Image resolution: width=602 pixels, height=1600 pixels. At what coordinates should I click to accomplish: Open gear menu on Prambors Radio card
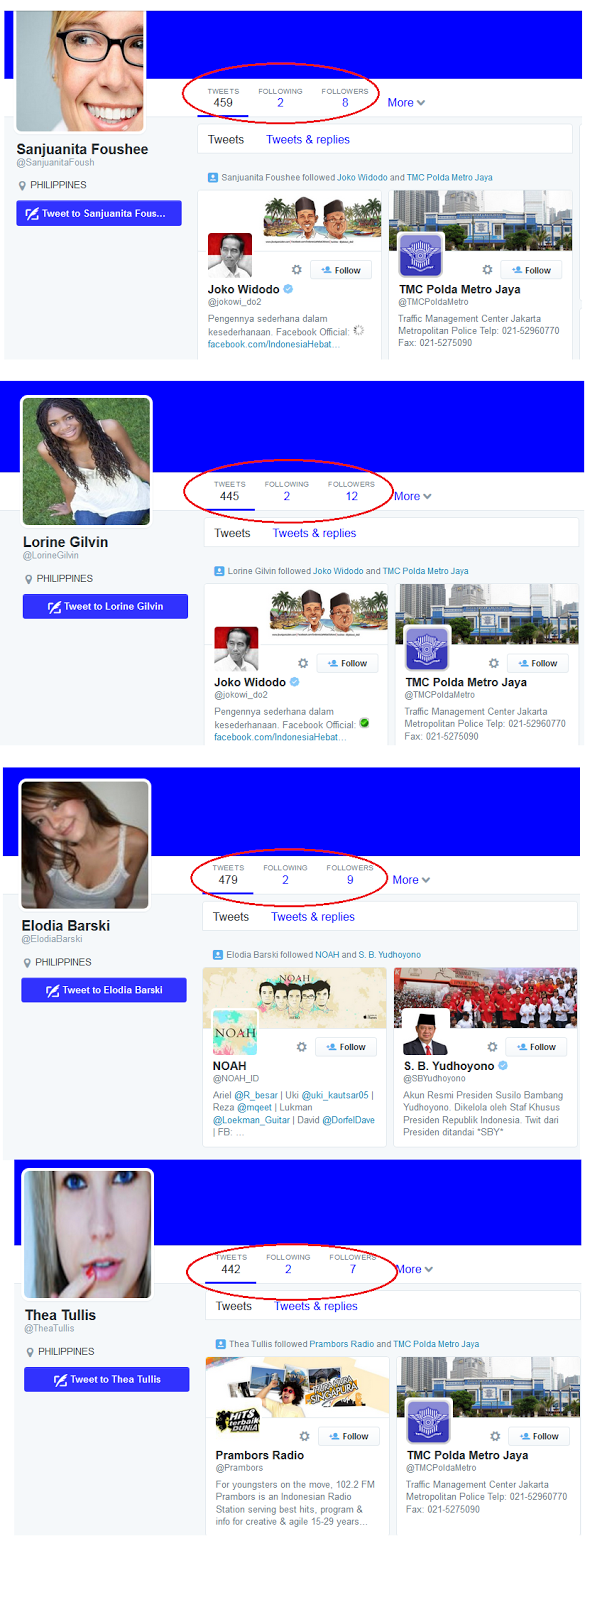304,1436
